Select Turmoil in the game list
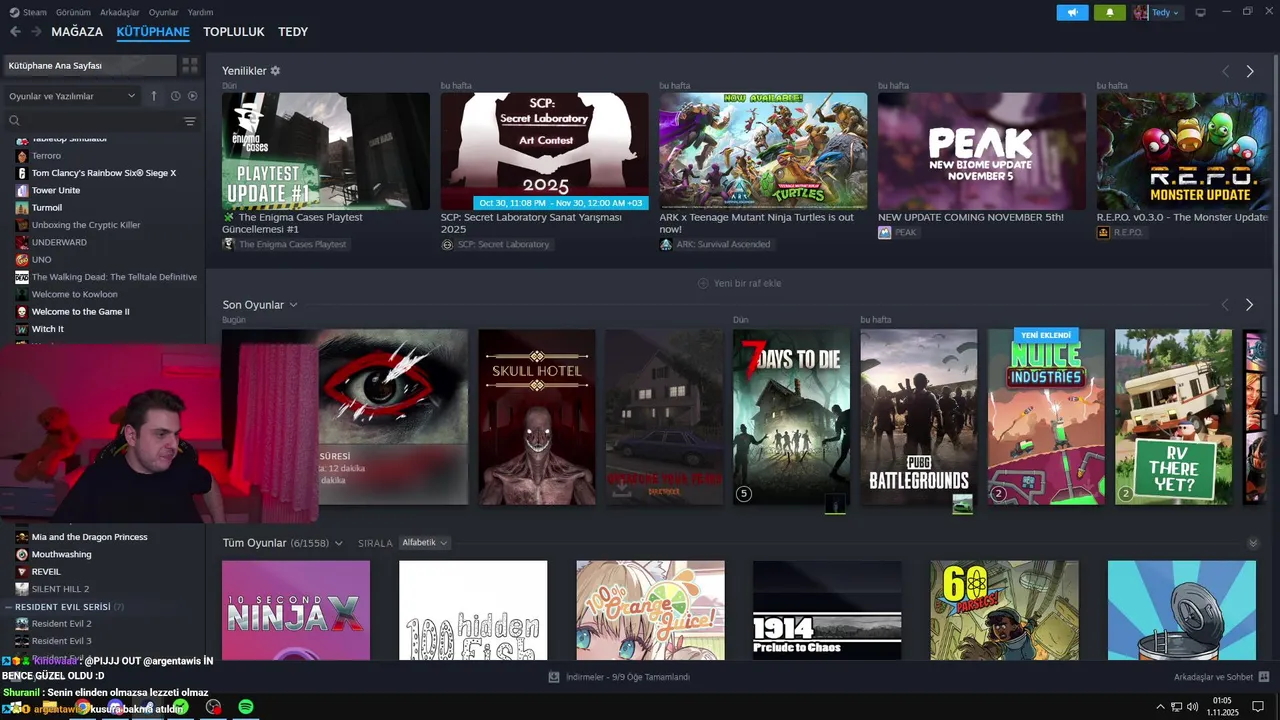This screenshot has width=1280, height=720. click(46, 208)
